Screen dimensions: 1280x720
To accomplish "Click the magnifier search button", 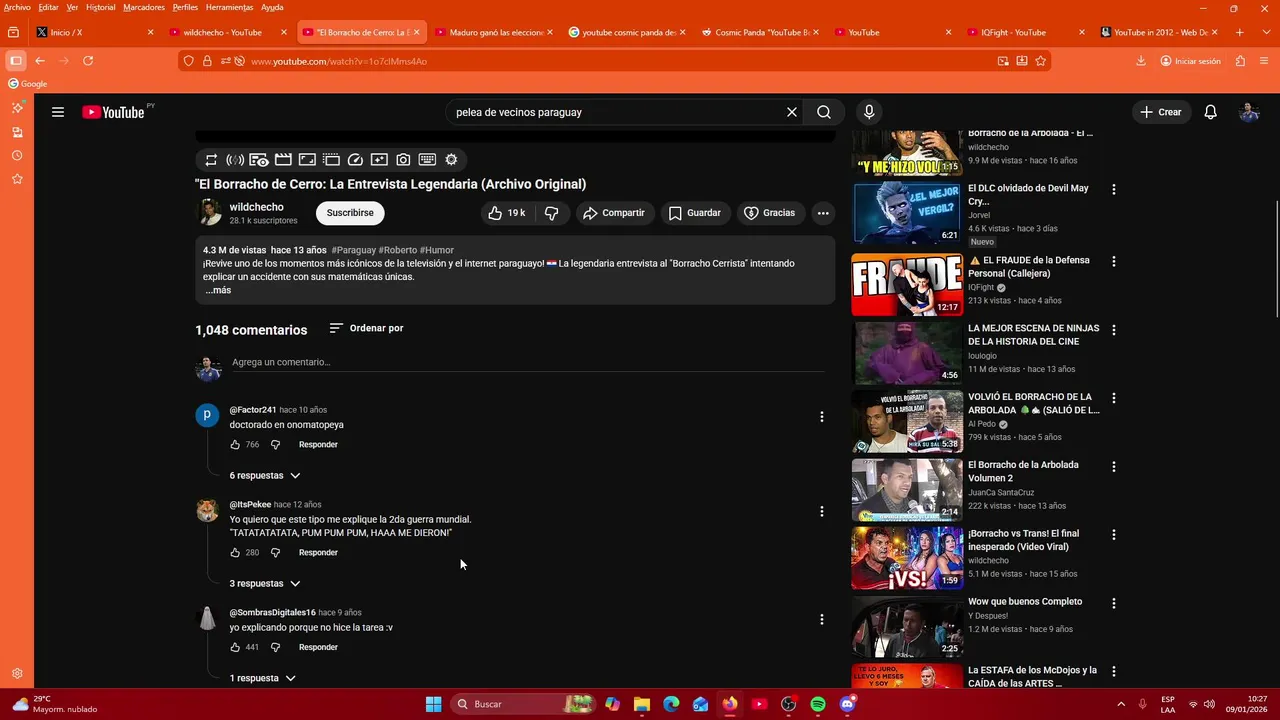I will 824,112.
